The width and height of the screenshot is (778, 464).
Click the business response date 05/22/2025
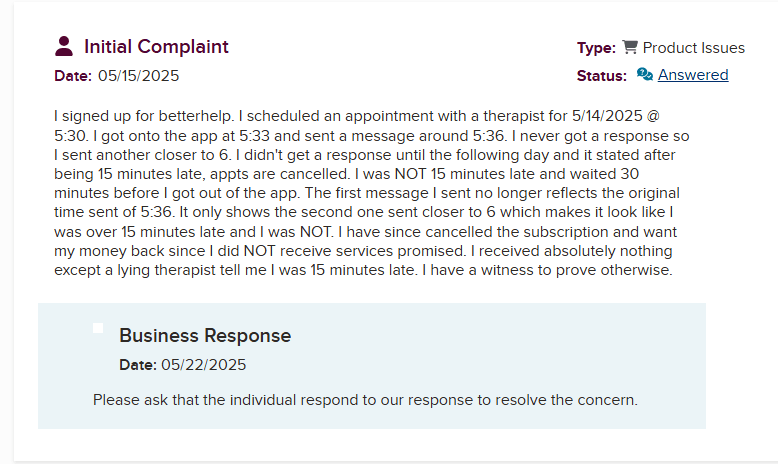point(204,365)
